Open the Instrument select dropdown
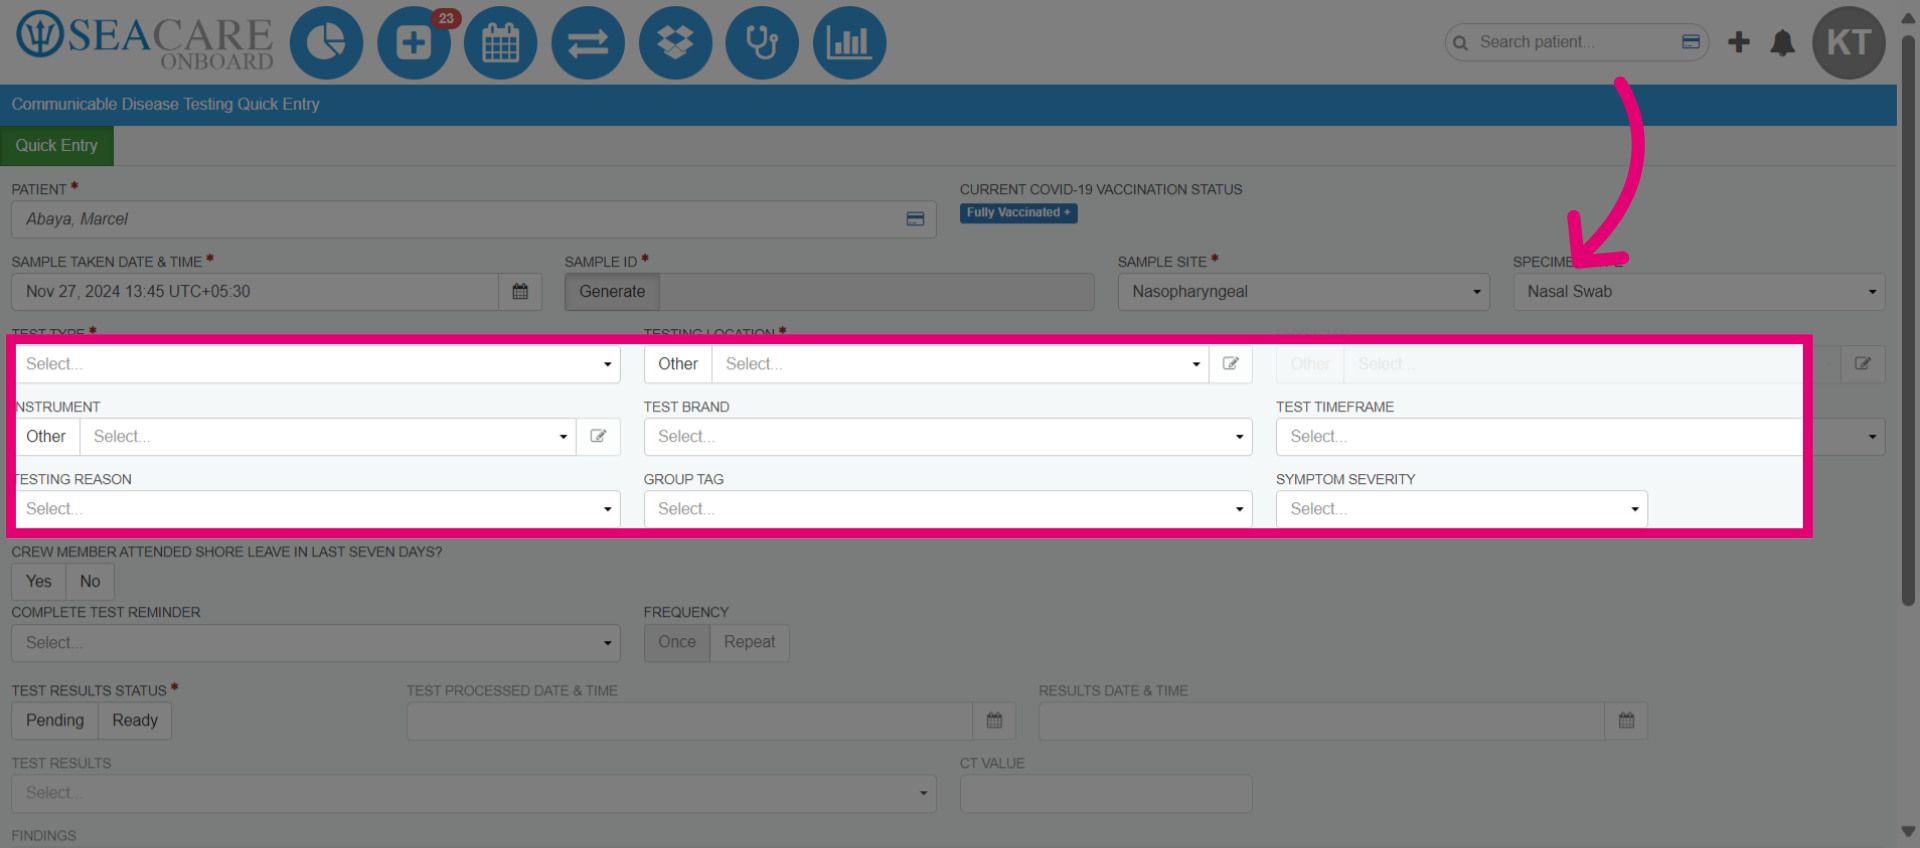 (x=328, y=436)
